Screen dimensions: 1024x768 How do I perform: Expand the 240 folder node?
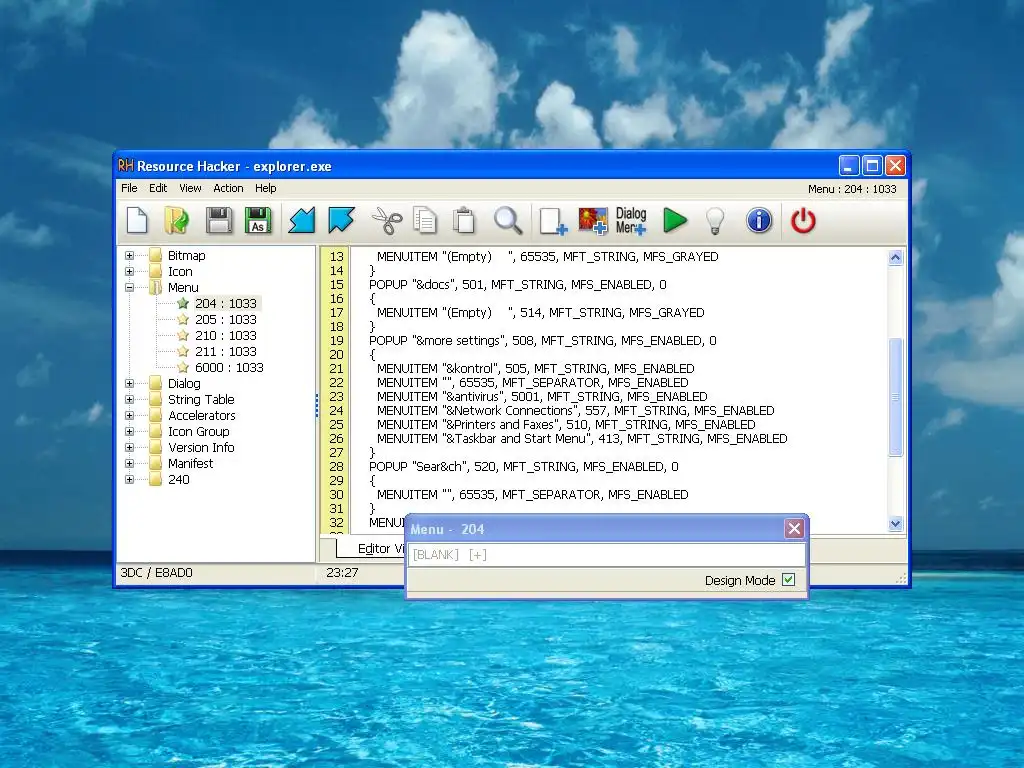[129, 479]
